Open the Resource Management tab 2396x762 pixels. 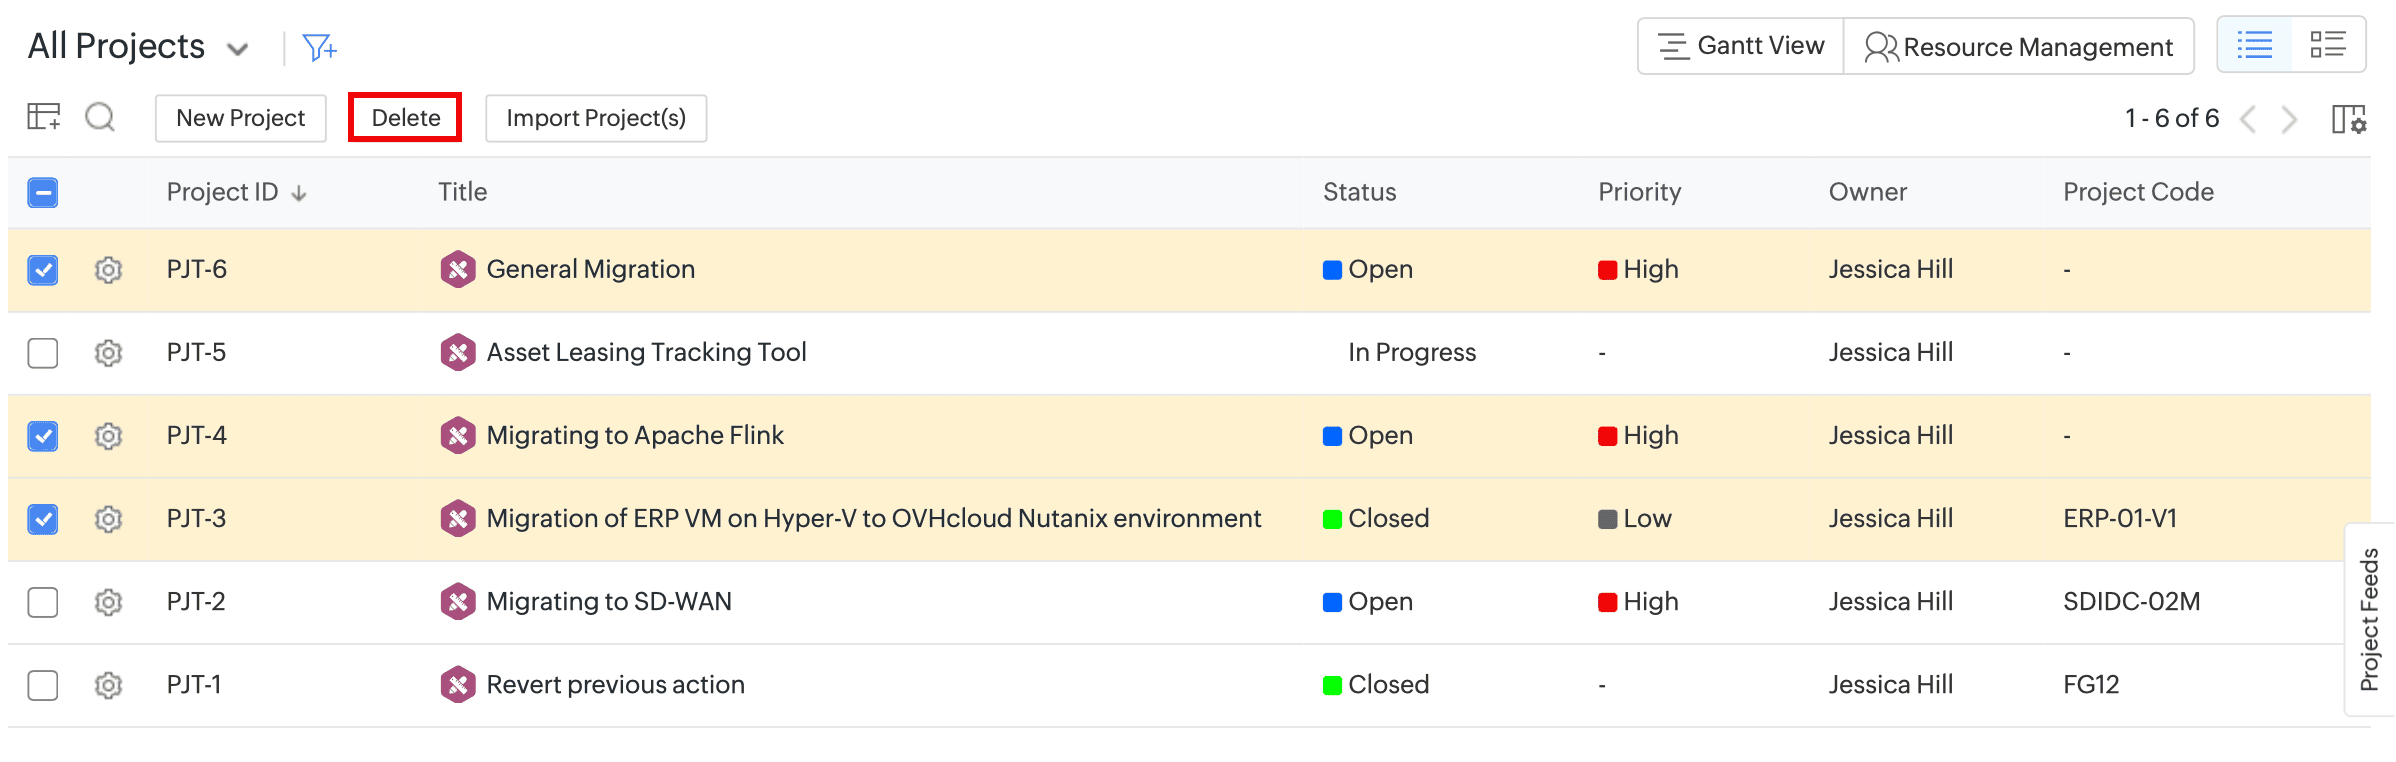point(2019,46)
